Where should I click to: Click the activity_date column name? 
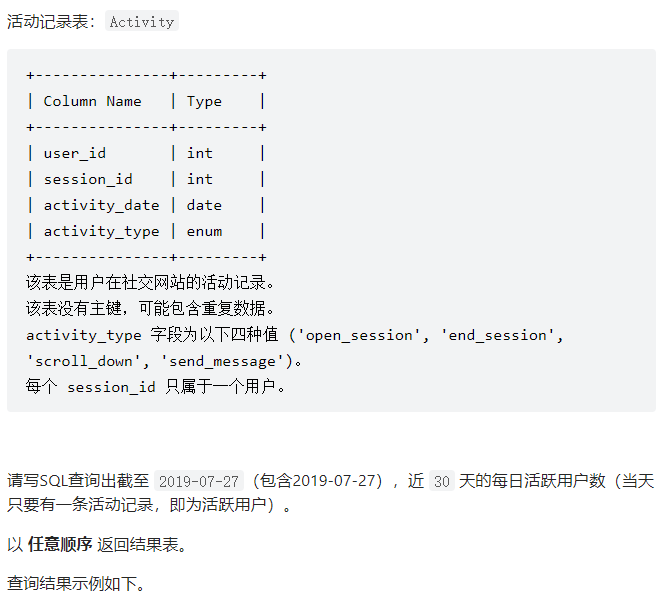pyautogui.click(x=102, y=206)
